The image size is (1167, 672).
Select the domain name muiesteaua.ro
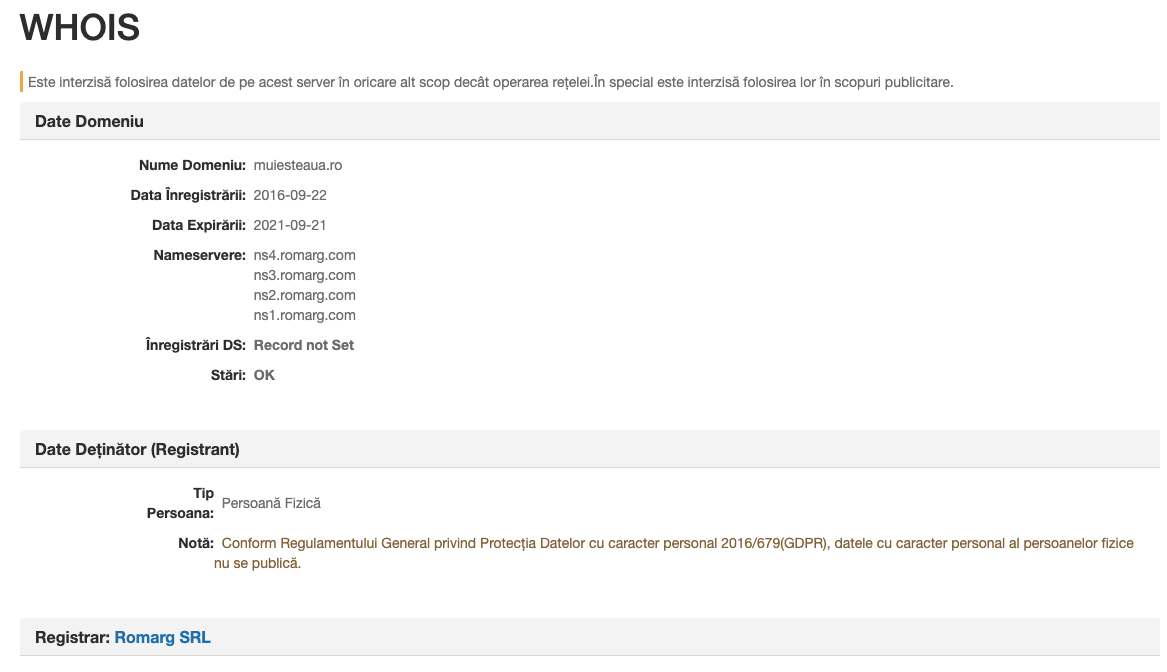coord(298,164)
